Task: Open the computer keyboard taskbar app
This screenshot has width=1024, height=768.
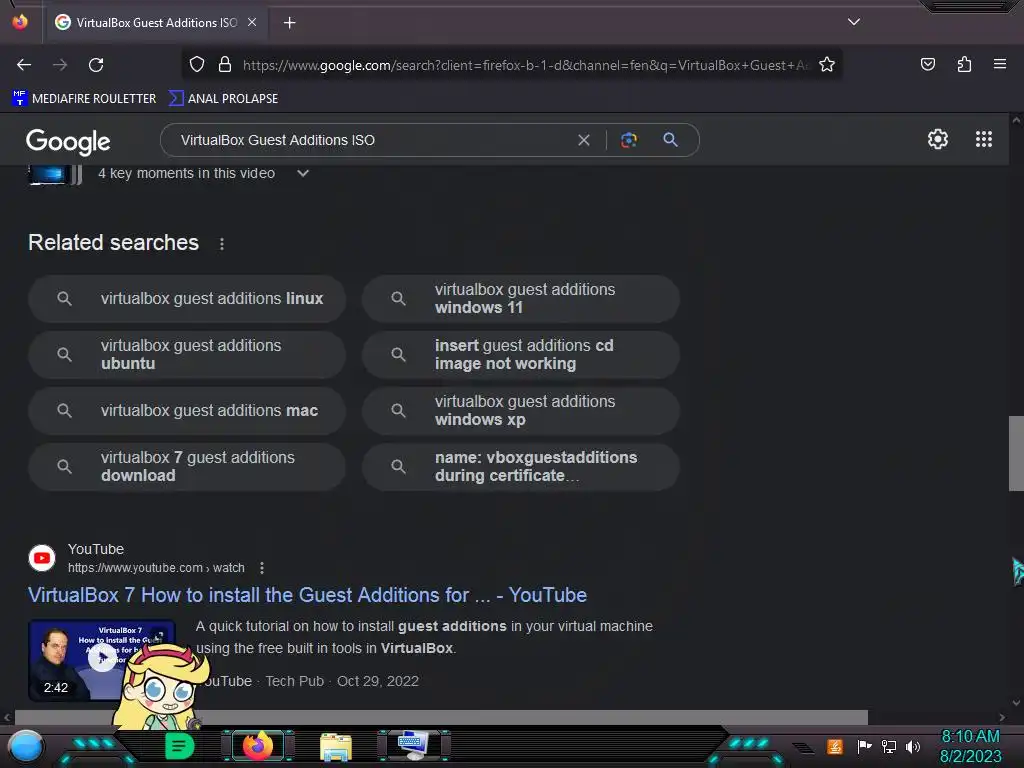Action: 413,746
